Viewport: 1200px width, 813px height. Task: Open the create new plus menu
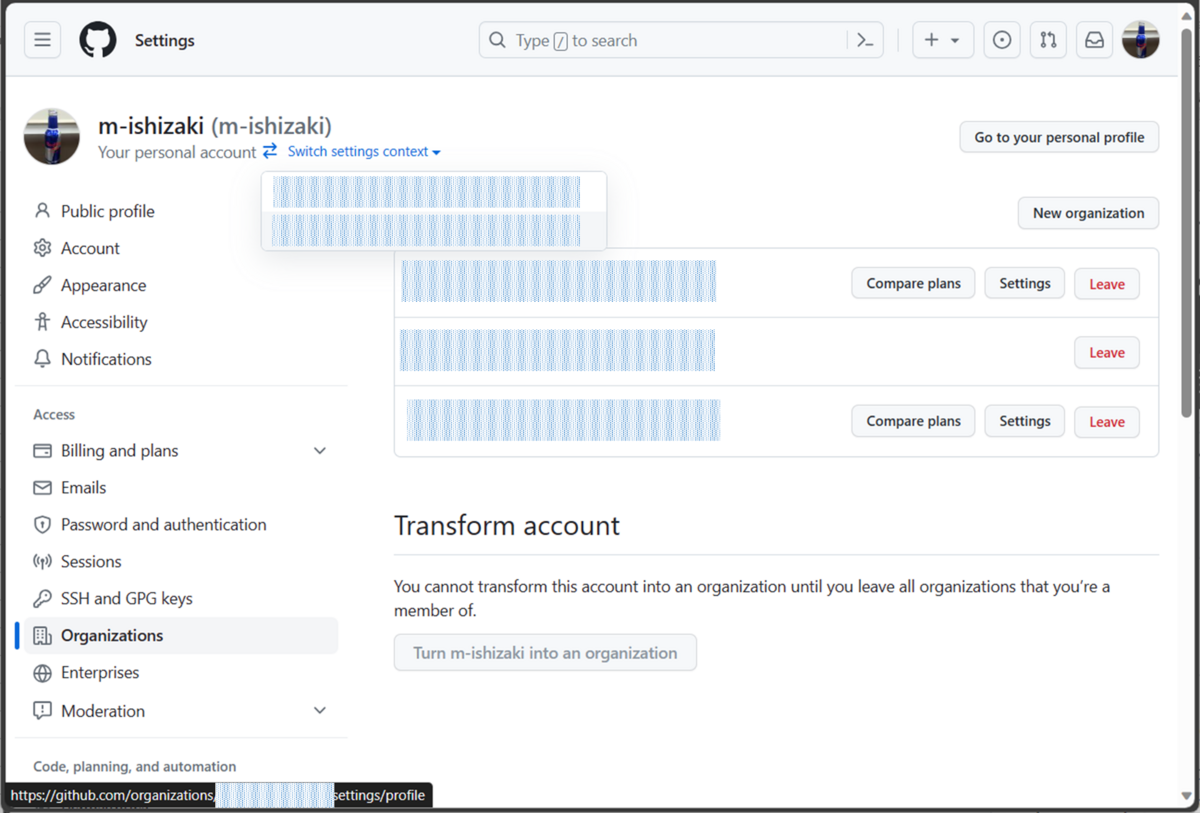coord(941,40)
